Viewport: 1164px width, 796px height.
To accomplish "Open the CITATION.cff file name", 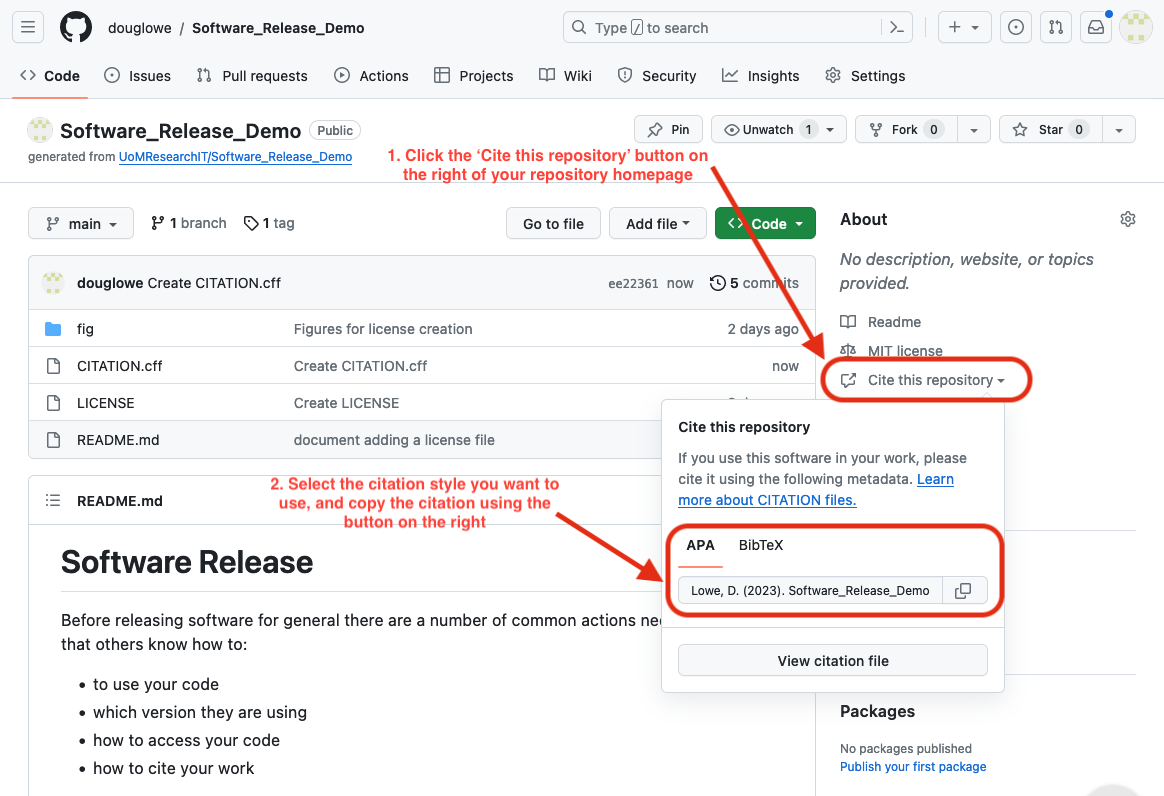I will tap(120, 366).
